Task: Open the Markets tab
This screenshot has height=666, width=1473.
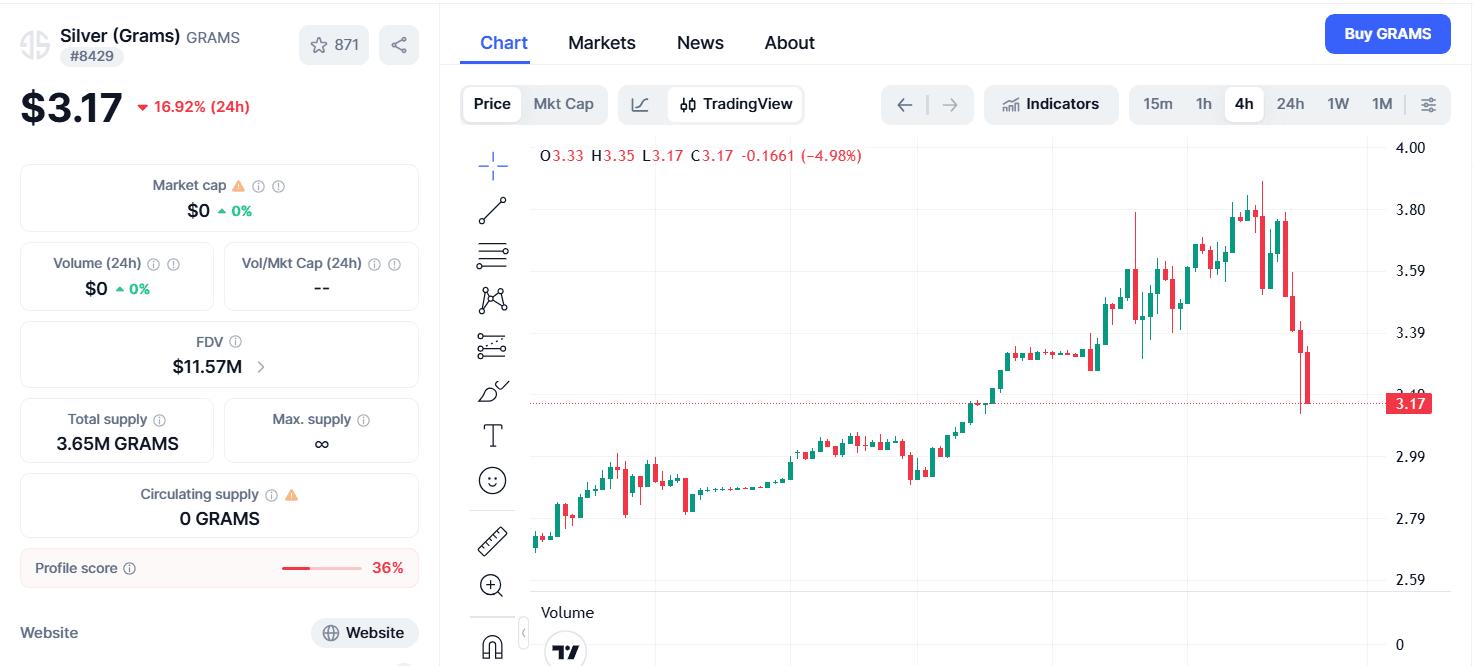Action: 602,43
